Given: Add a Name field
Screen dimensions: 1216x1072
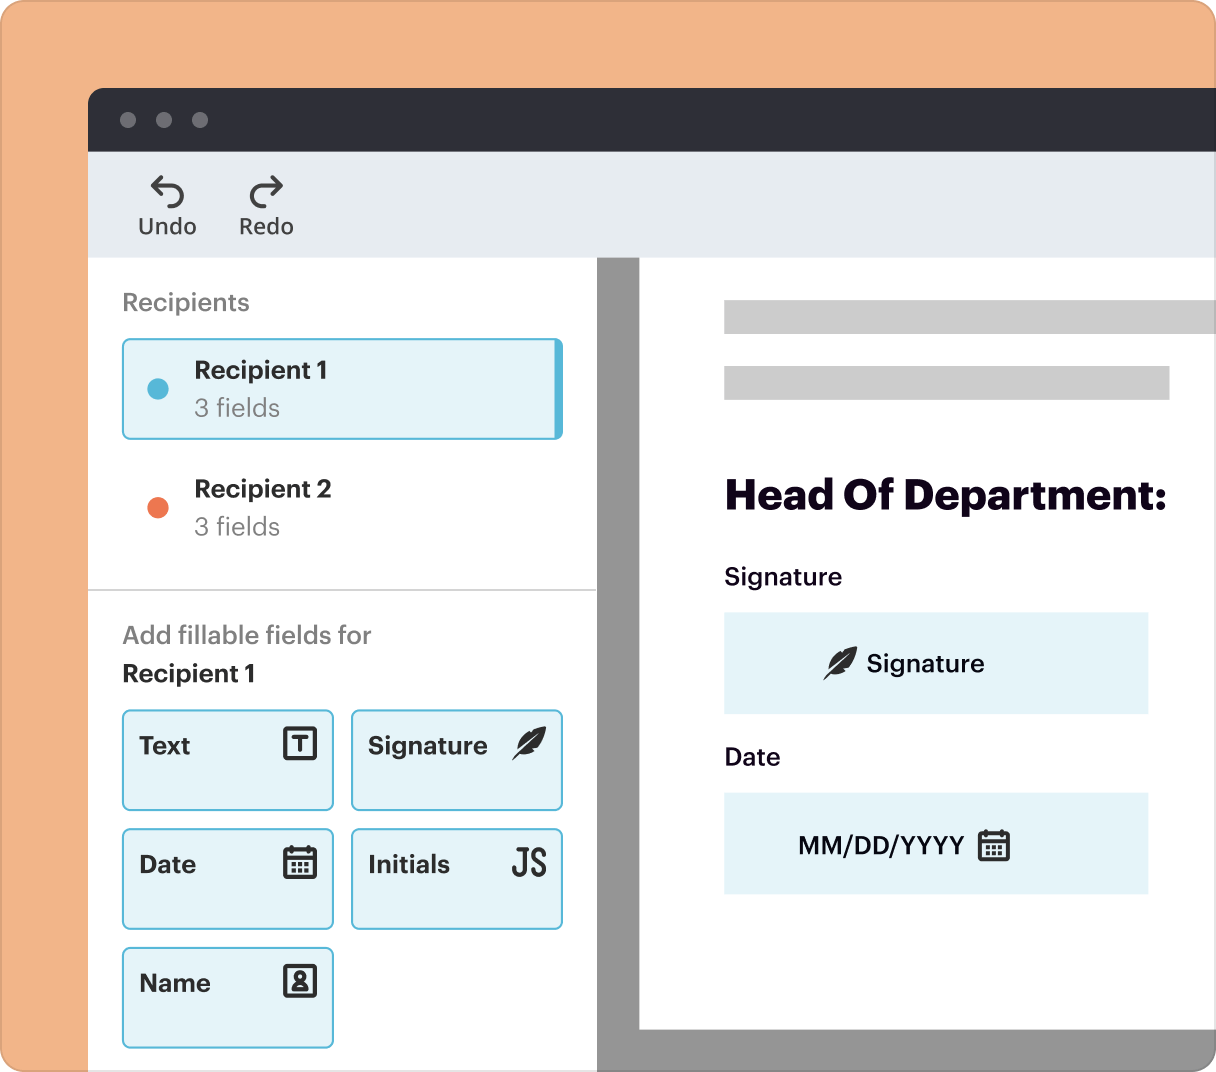Looking at the screenshot, I should pyautogui.click(x=227, y=997).
